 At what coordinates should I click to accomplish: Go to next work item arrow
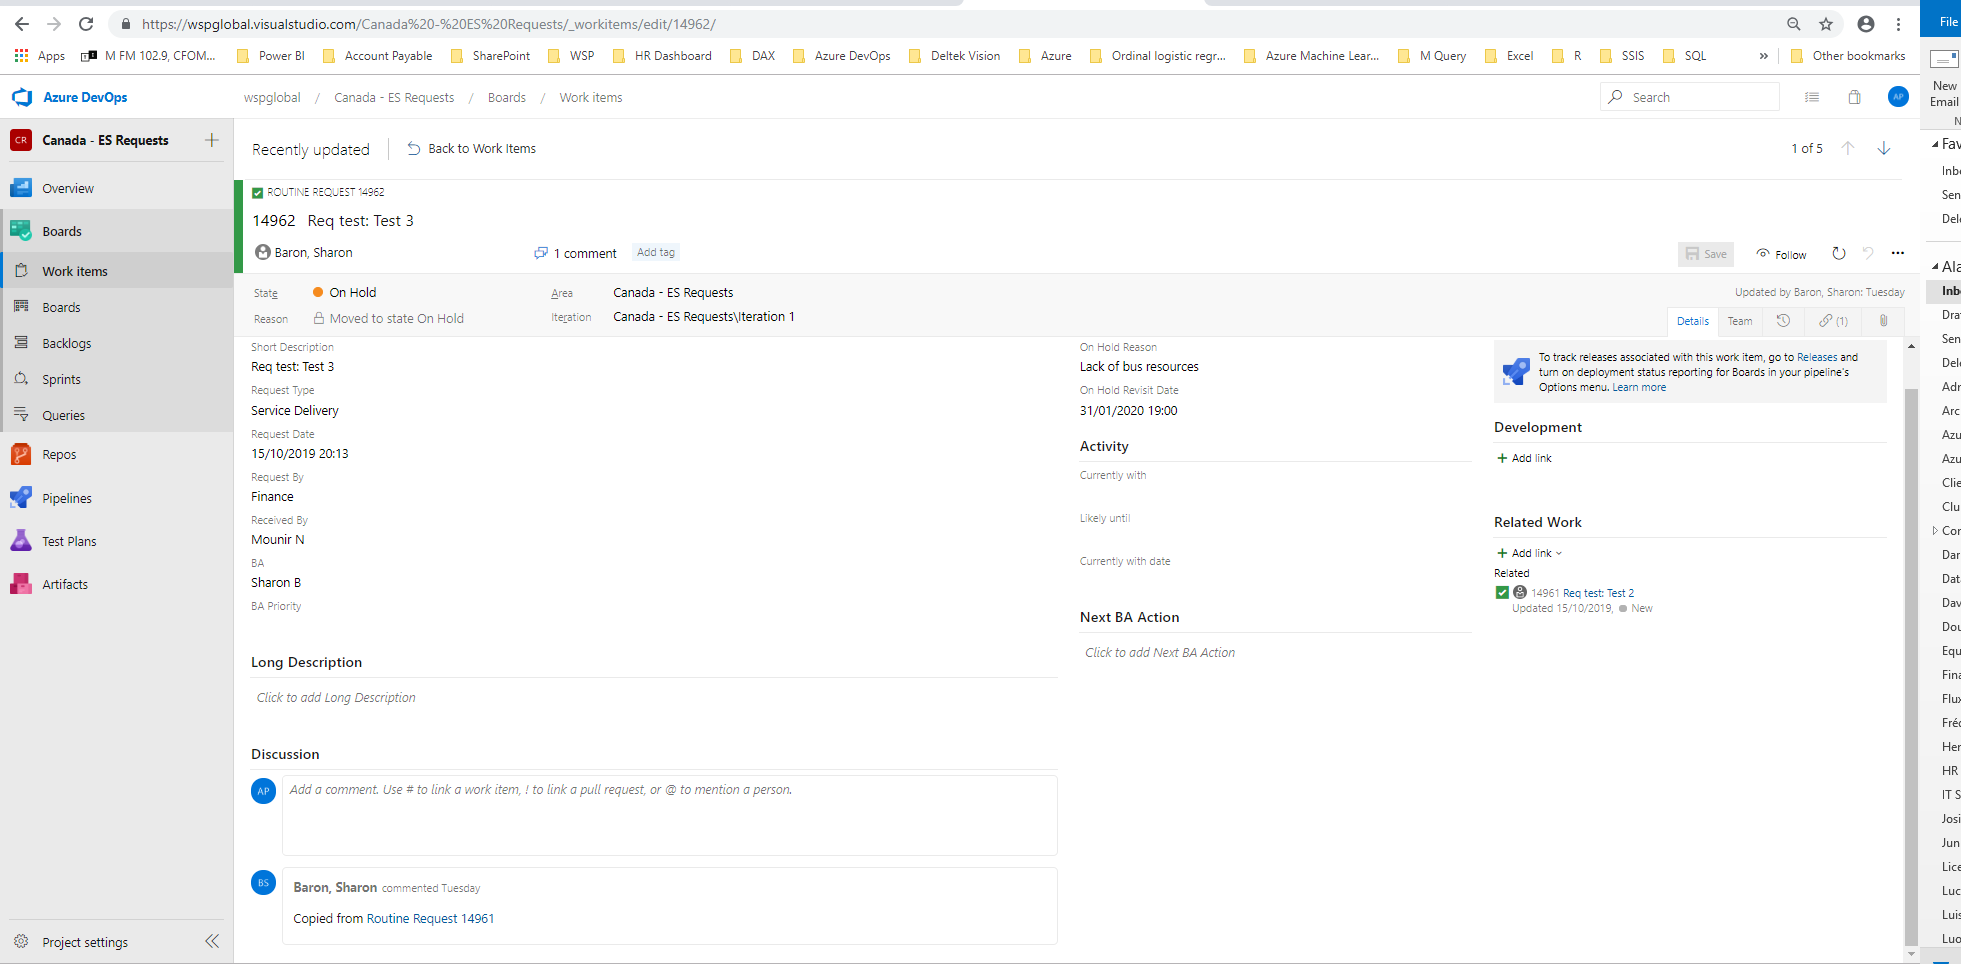[1884, 148]
